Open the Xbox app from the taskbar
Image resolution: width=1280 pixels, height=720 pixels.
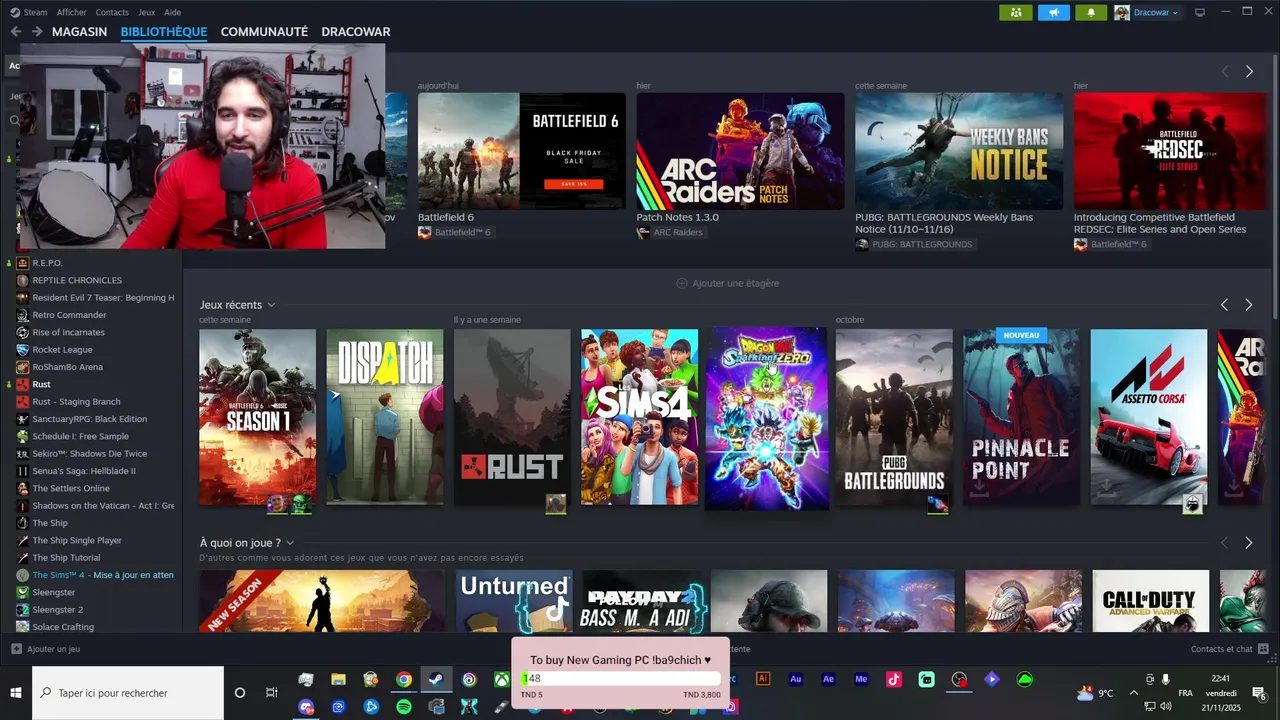click(x=501, y=679)
